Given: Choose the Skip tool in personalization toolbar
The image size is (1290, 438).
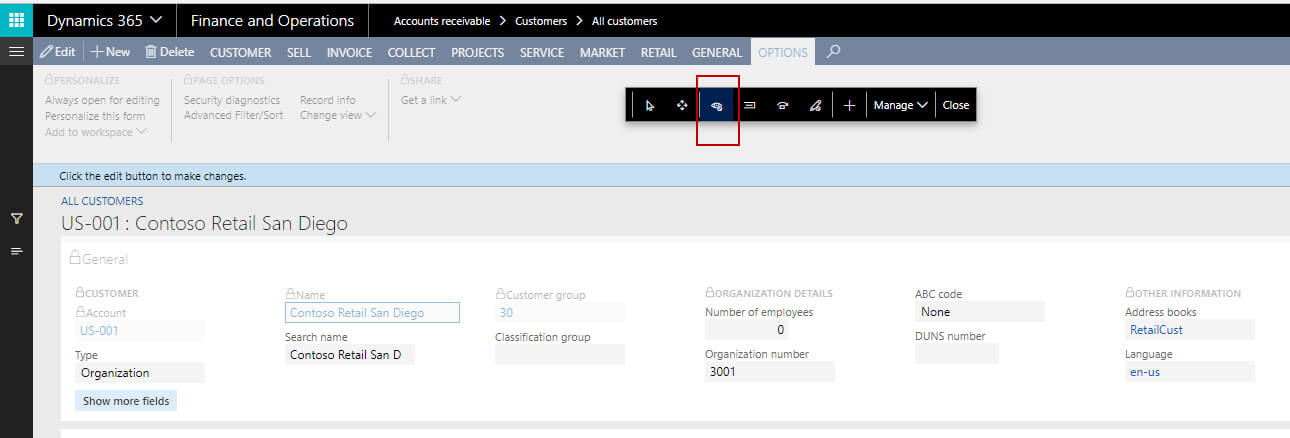Looking at the screenshot, I should (x=782, y=105).
